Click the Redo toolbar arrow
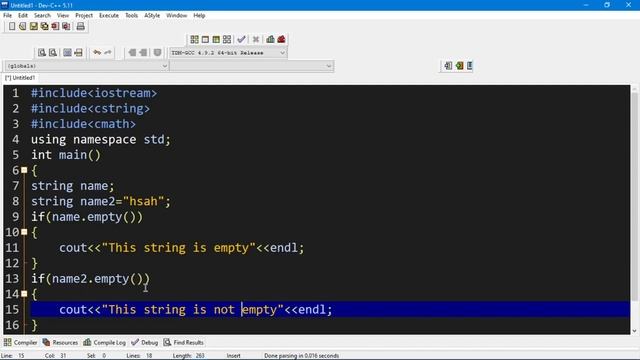The image size is (640, 360). coord(108,53)
